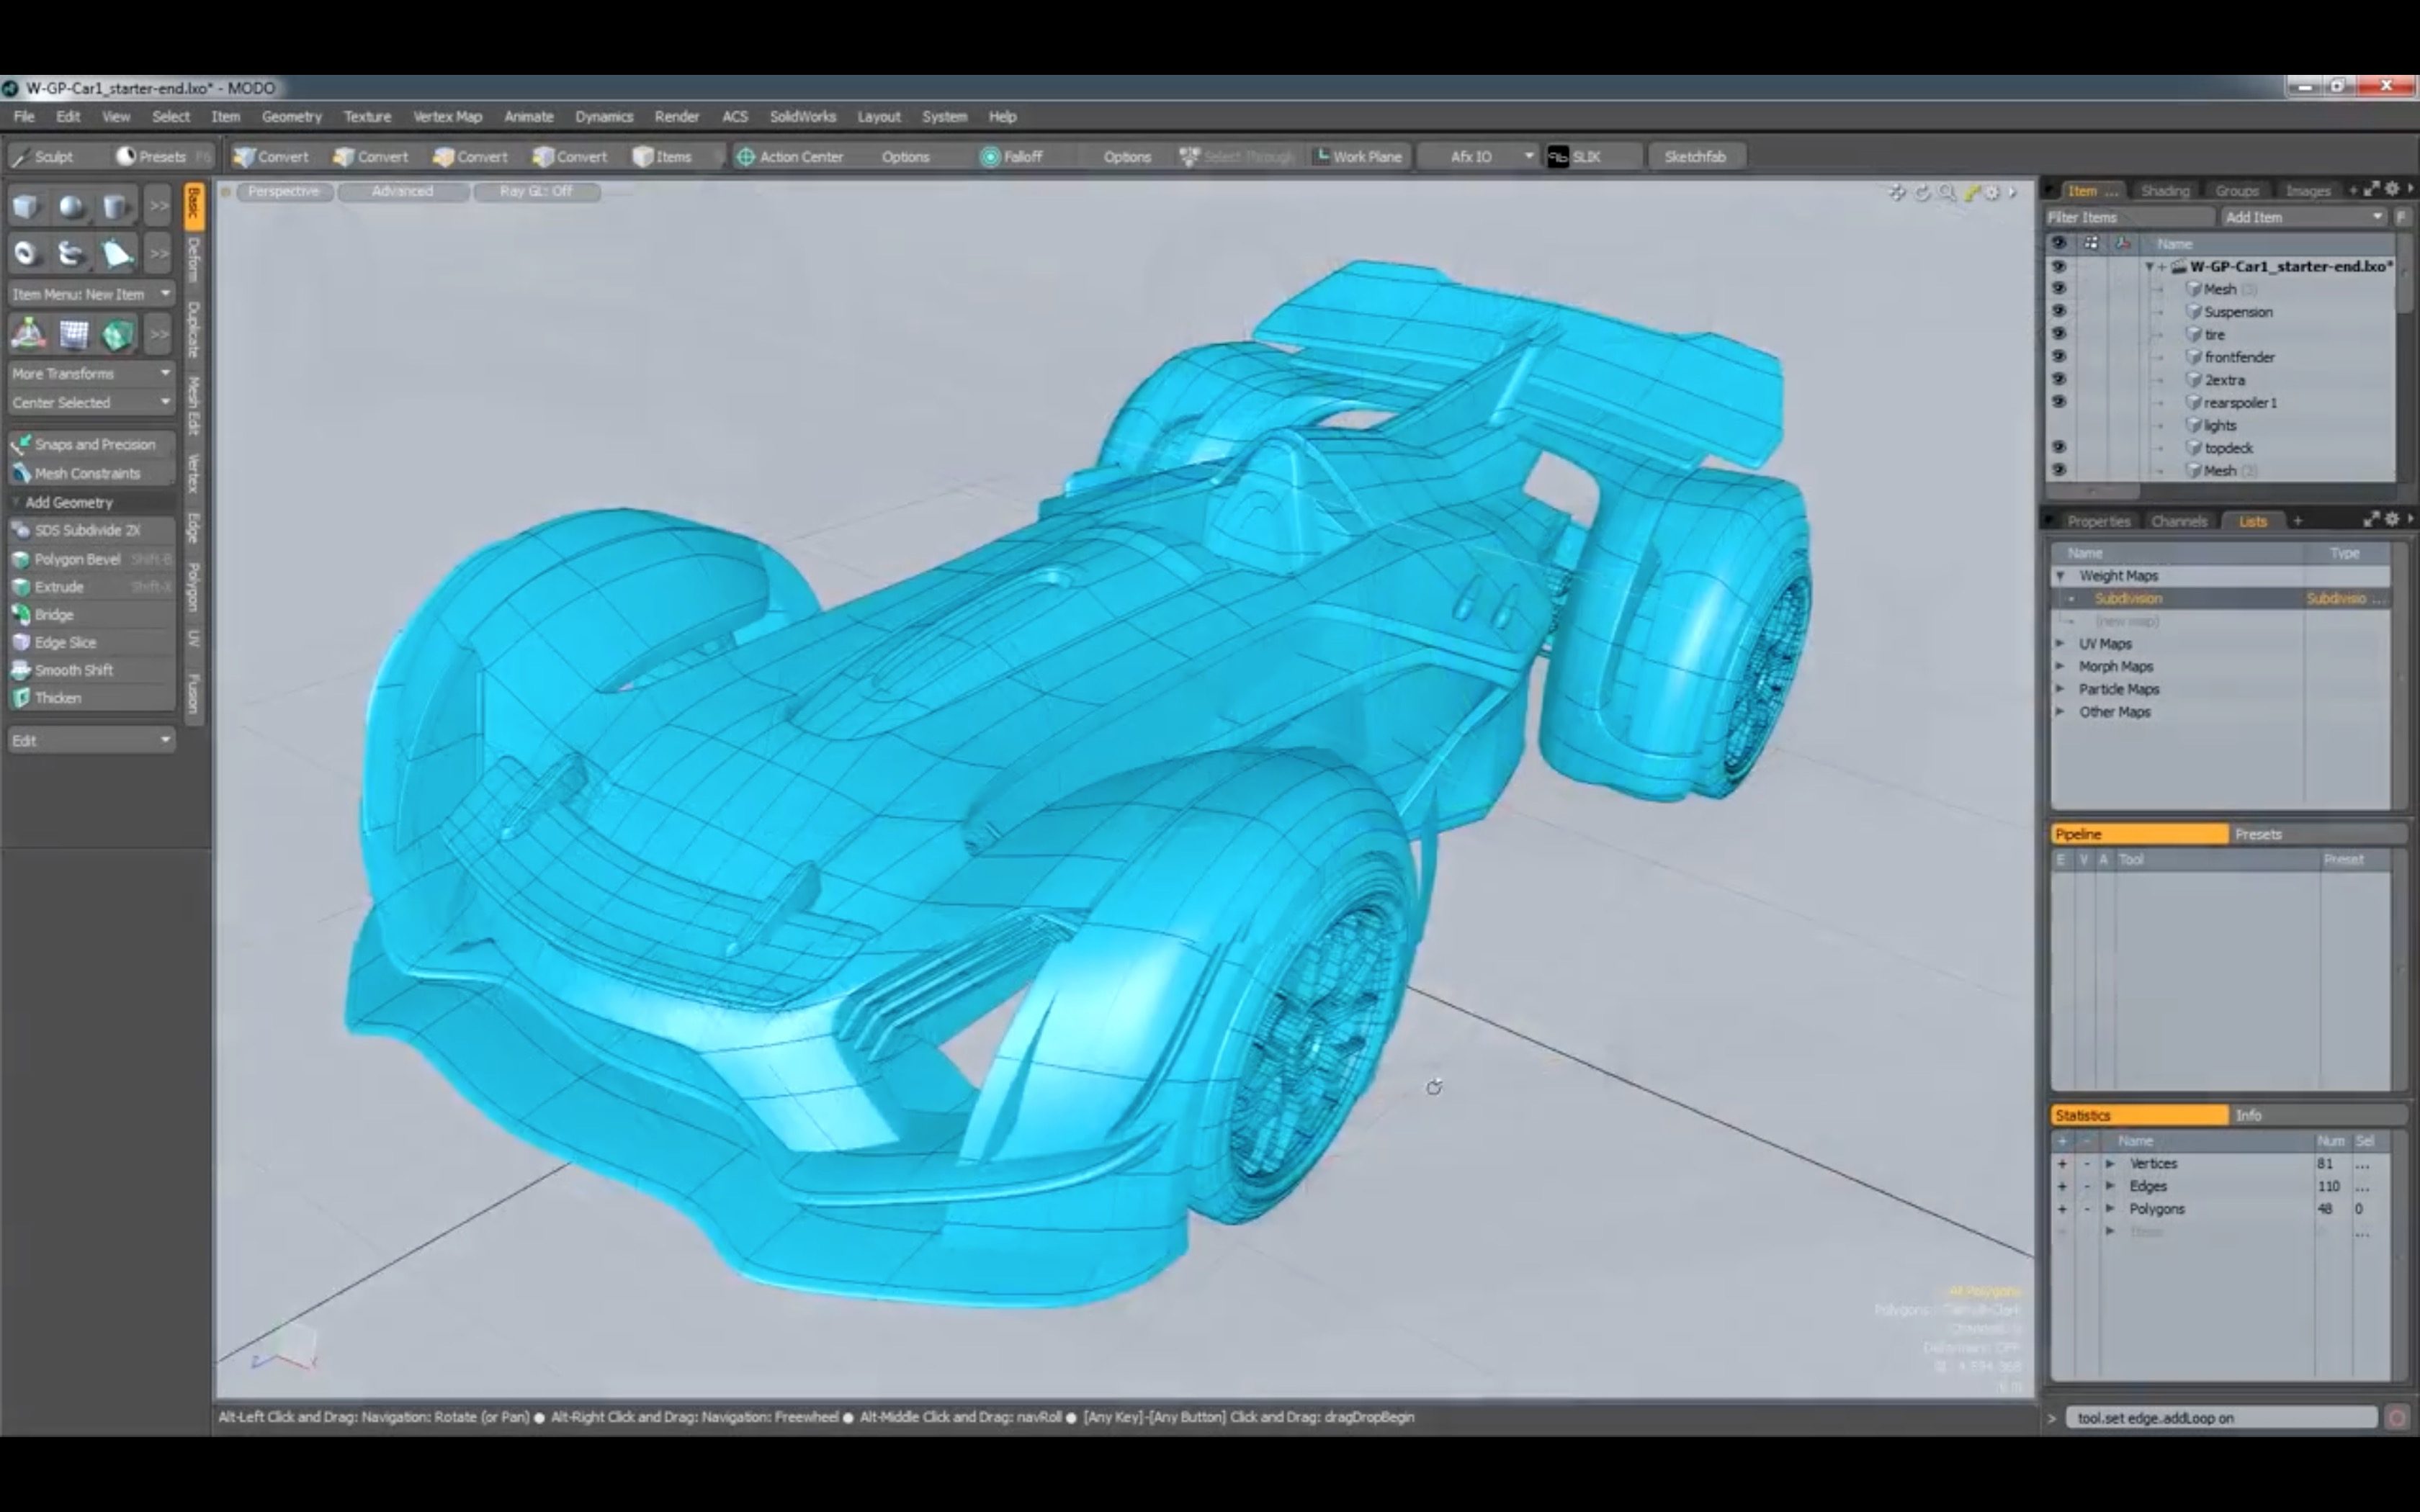Image resolution: width=2420 pixels, height=1512 pixels.
Task: Hide the lights item in the Items list
Action: click(x=2060, y=425)
